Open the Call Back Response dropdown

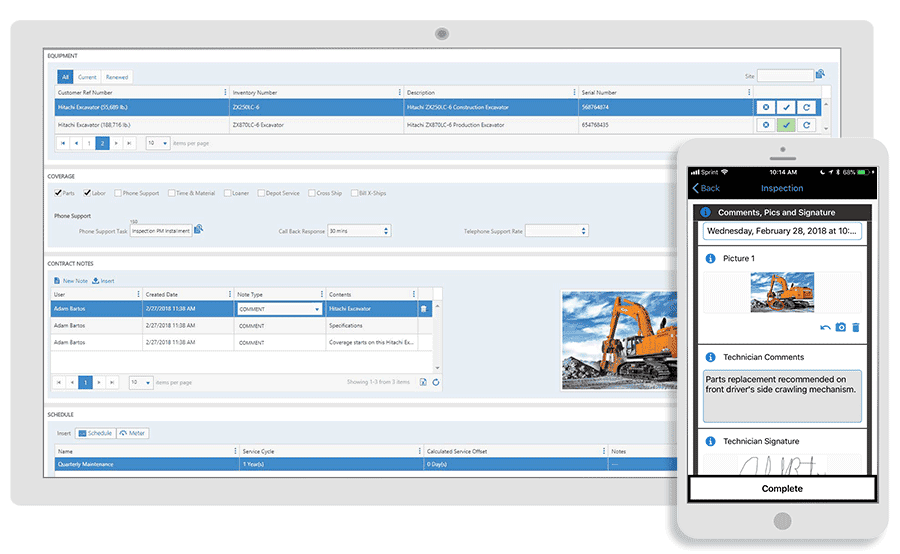(x=385, y=231)
